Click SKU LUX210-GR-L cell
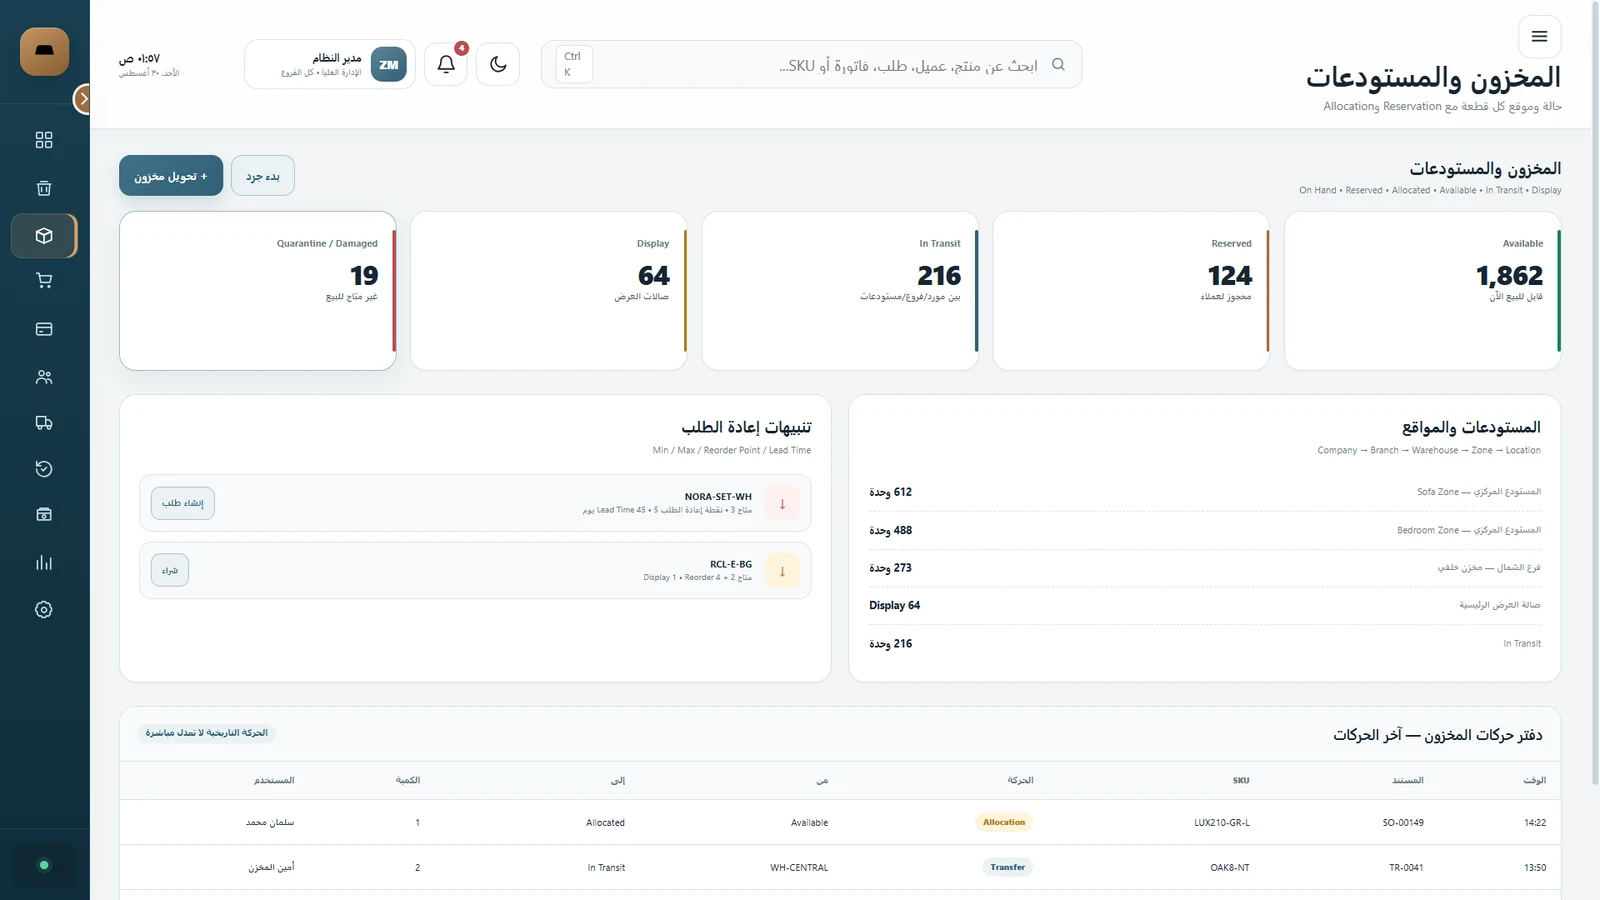Viewport: 1600px width, 900px height. [x=1222, y=823]
